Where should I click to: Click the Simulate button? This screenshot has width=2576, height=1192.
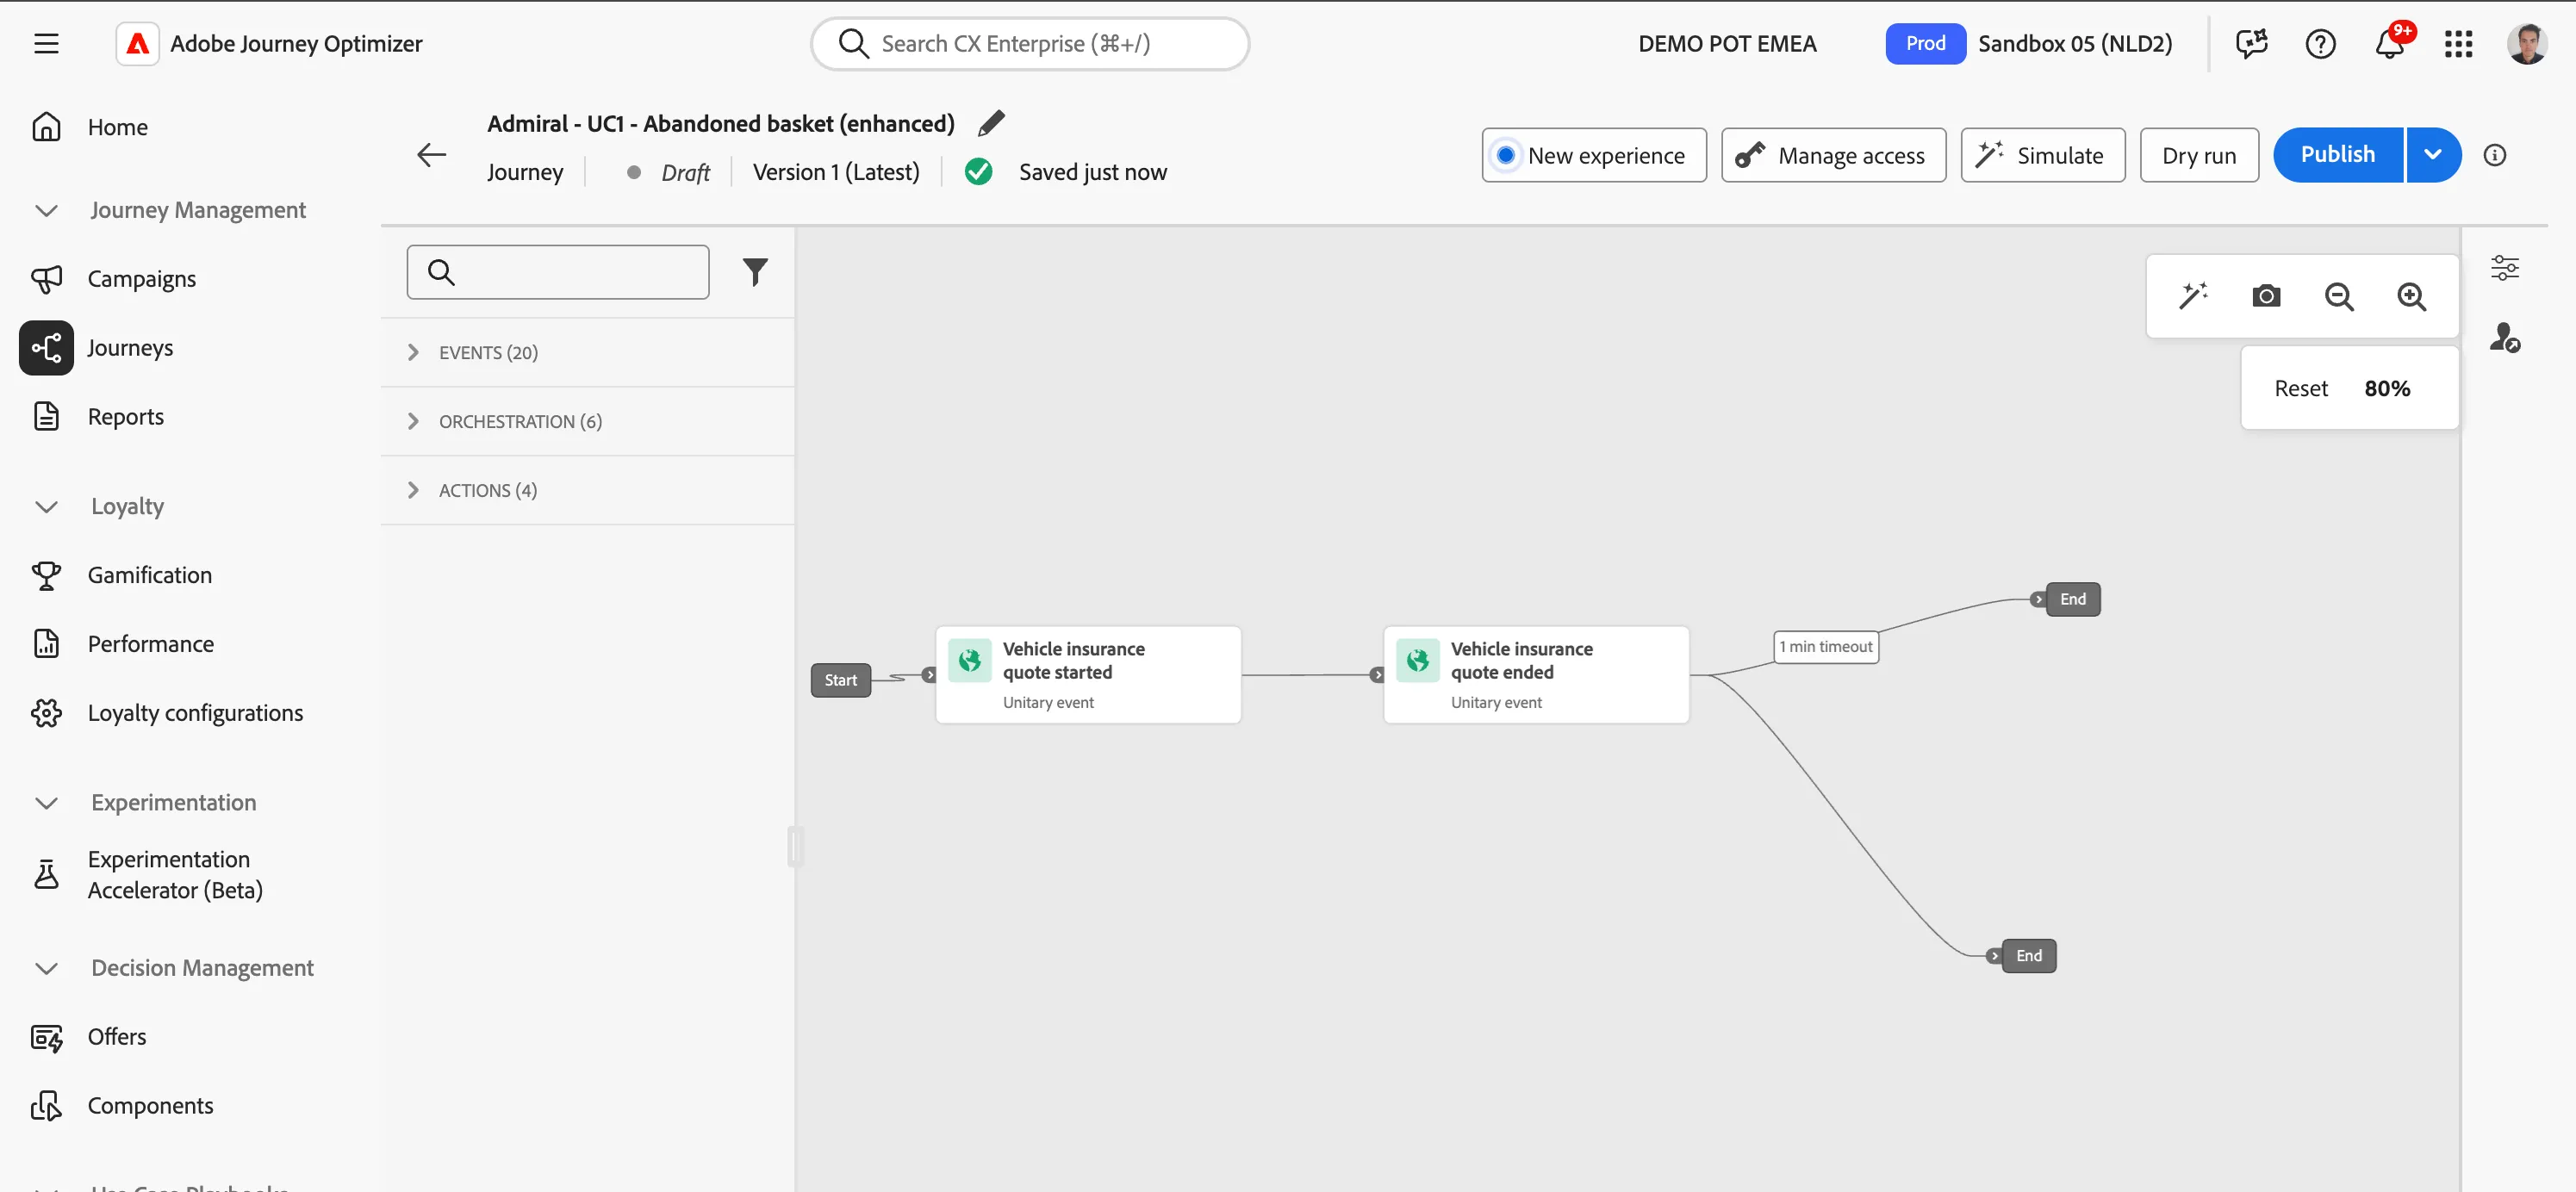(x=2043, y=155)
